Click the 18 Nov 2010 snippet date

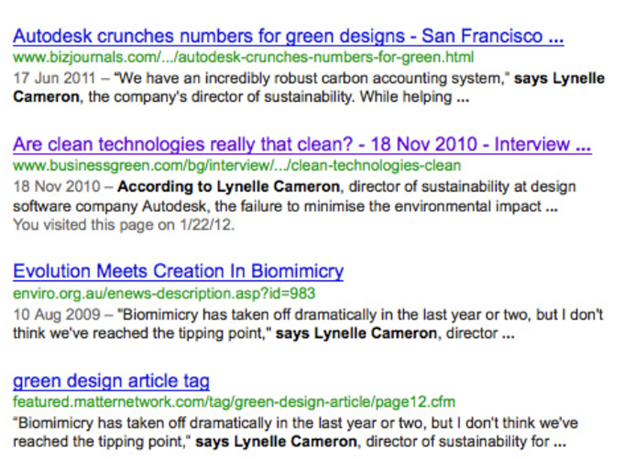tap(57, 186)
